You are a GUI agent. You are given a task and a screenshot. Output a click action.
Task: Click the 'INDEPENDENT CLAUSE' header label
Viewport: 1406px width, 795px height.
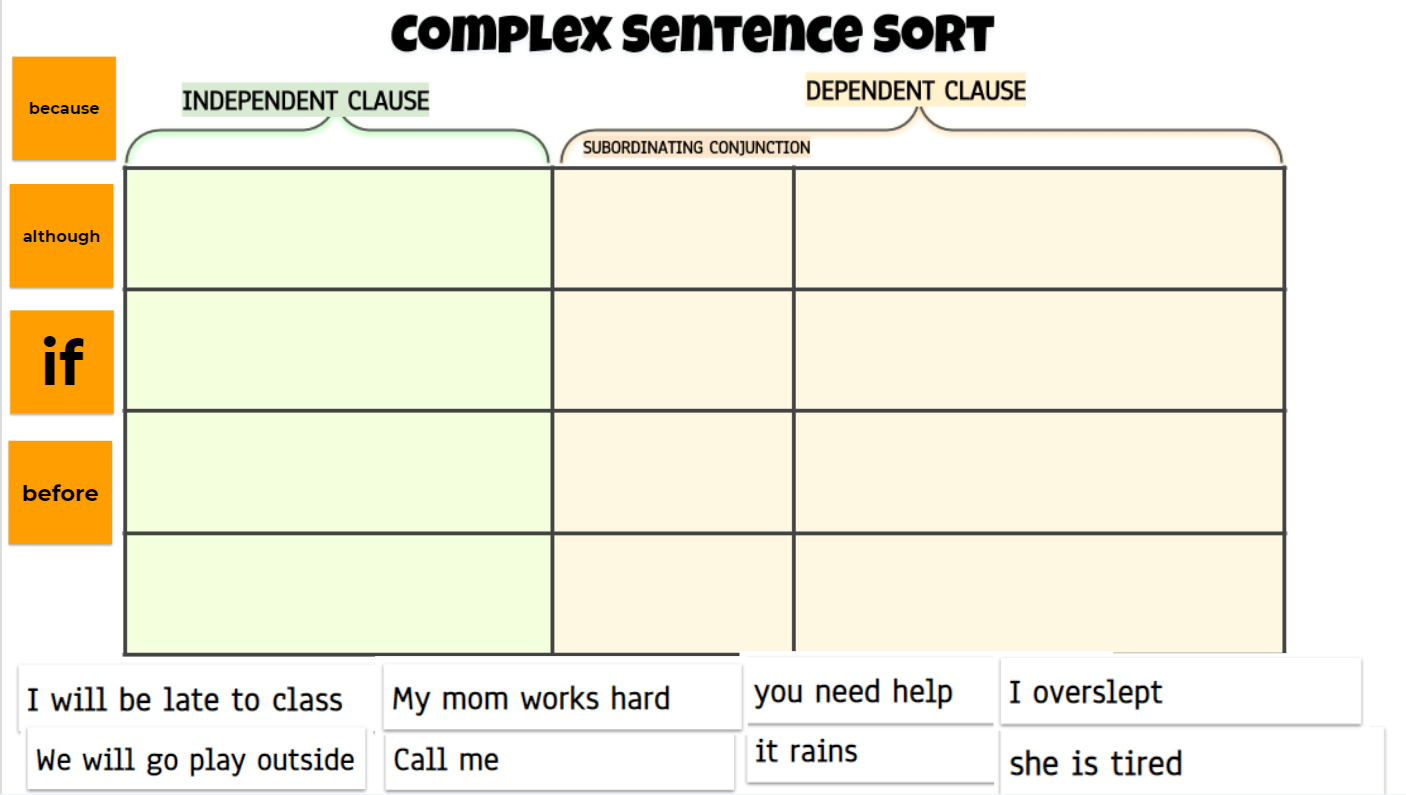point(305,100)
